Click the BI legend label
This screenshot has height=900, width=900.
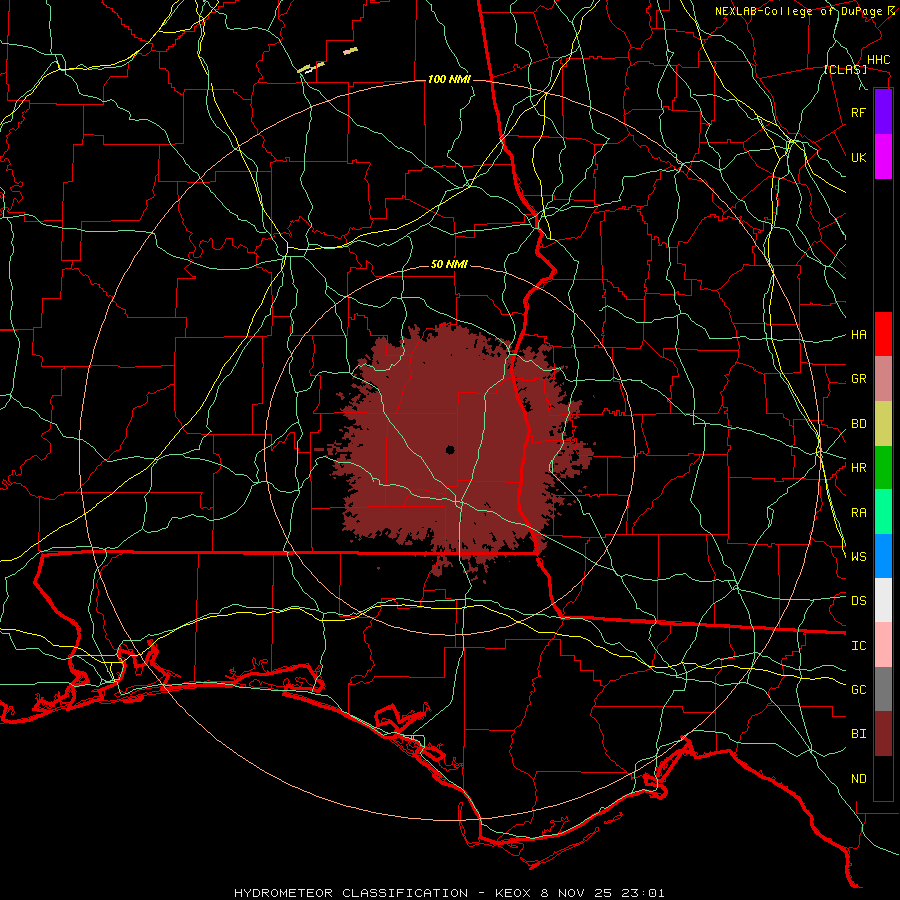(x=859, y=734)
